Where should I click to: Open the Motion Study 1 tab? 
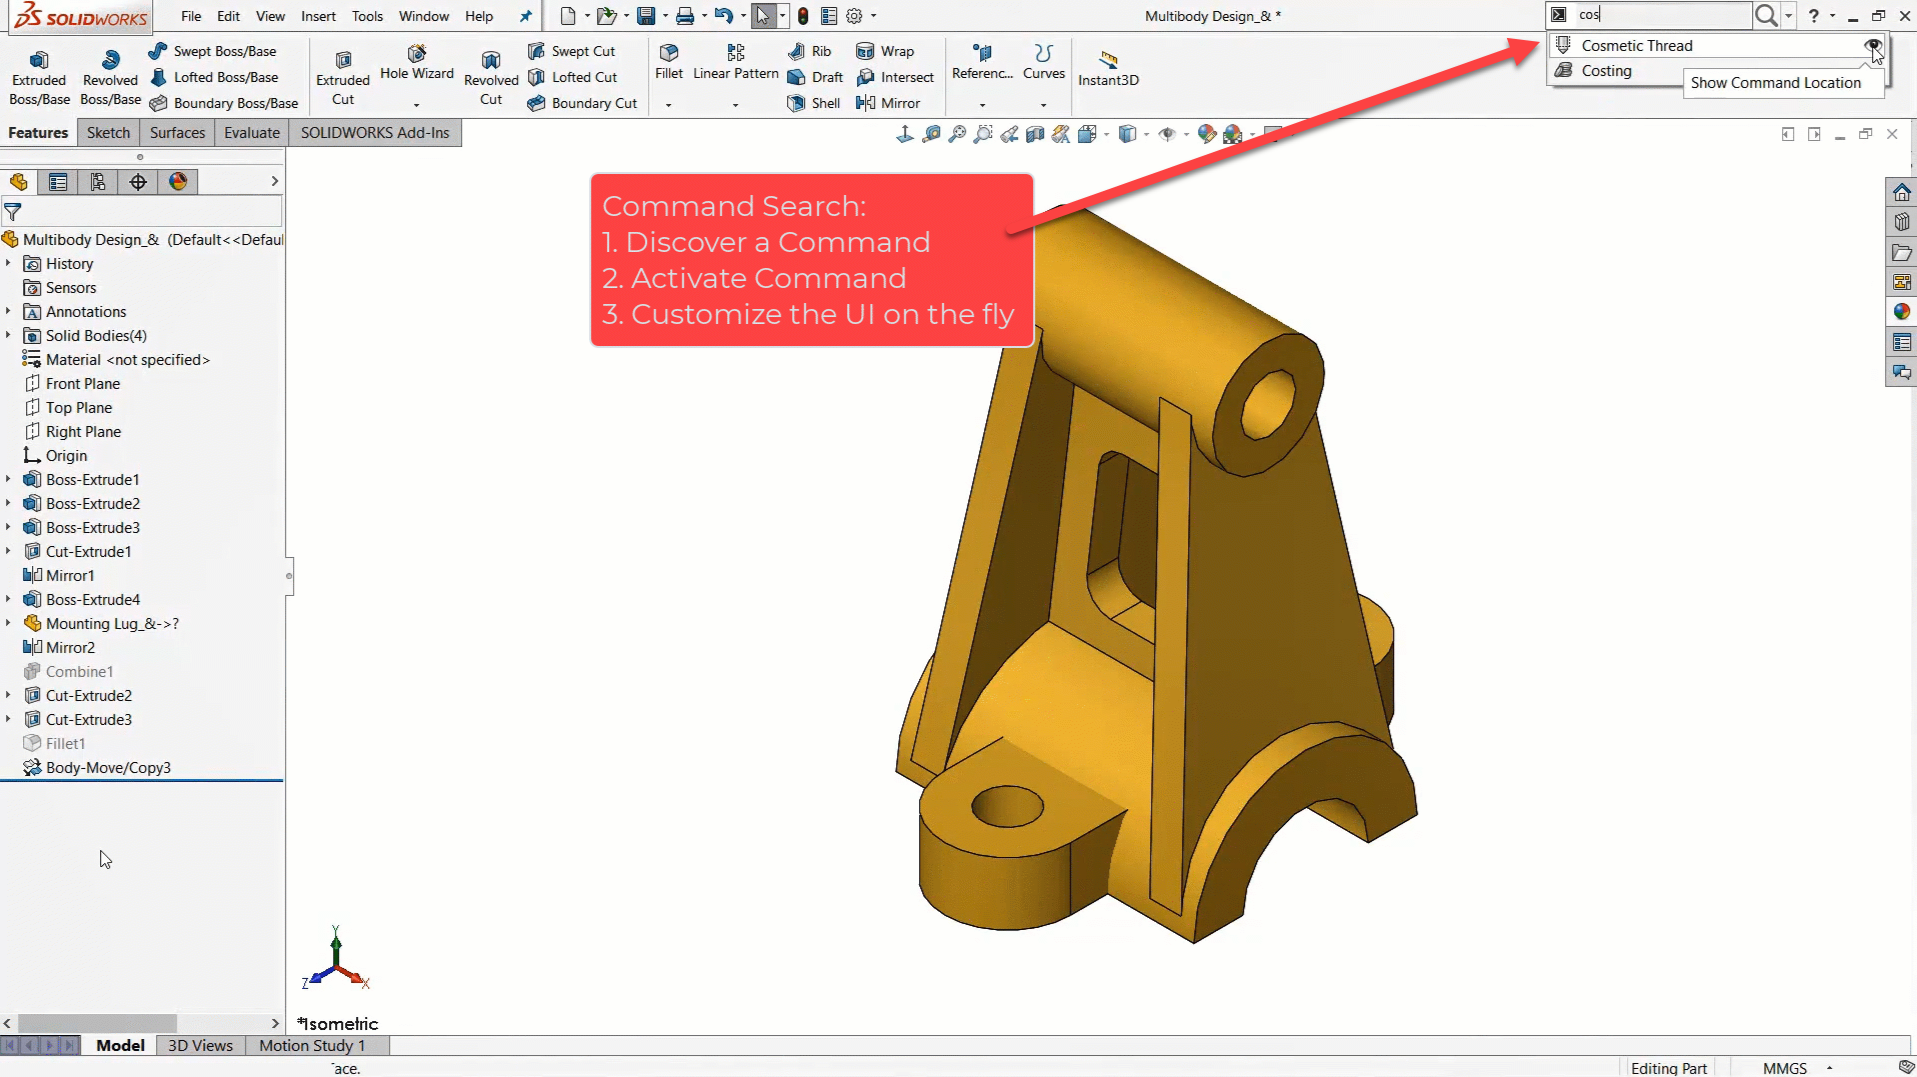coord(311,1045)
